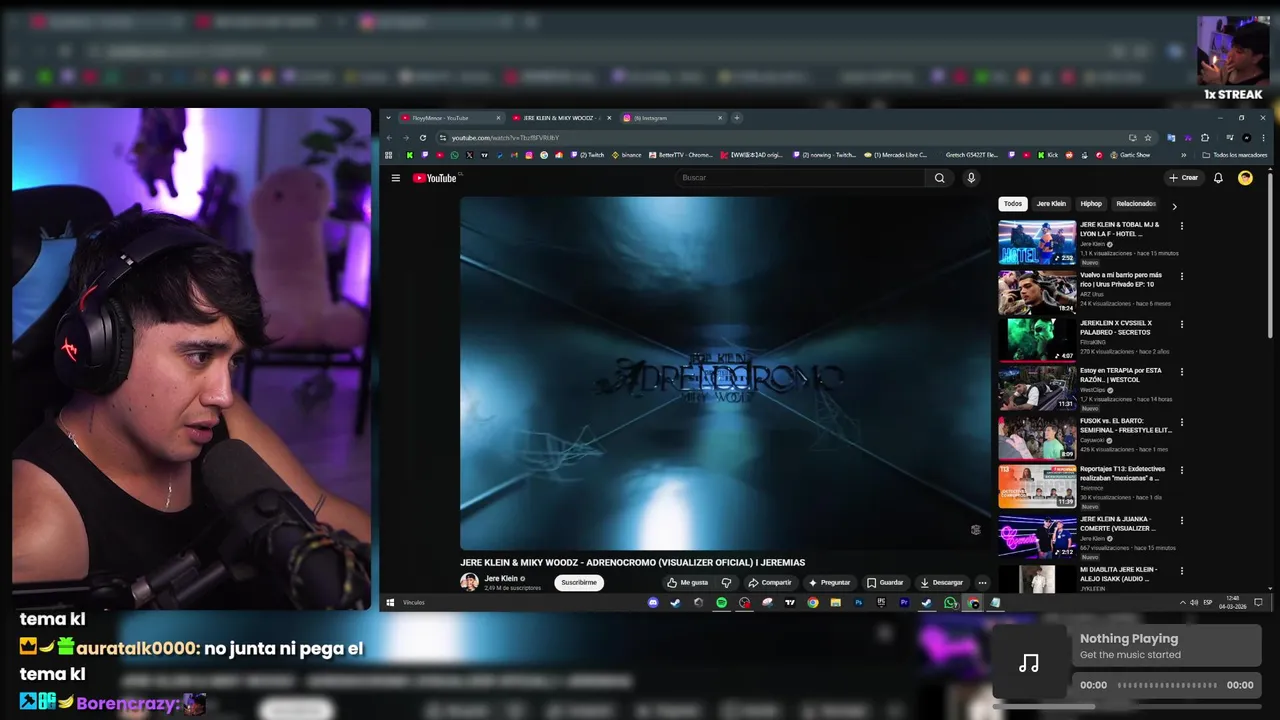This screenshot has width=1280, height=720.
Task: Bookmark this page with the star icon
Action: 1148,138
